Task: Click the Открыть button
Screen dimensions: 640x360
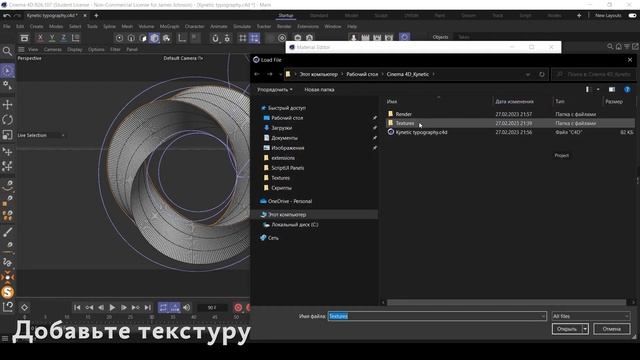Action: click(567, 329)
